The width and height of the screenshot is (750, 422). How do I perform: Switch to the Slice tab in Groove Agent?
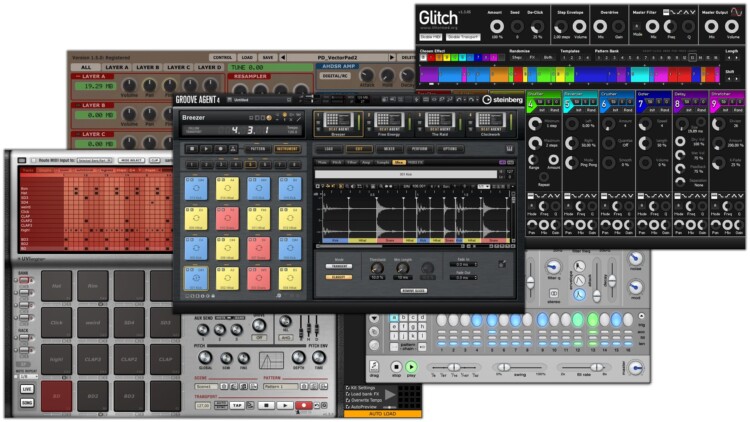[398, 163]
